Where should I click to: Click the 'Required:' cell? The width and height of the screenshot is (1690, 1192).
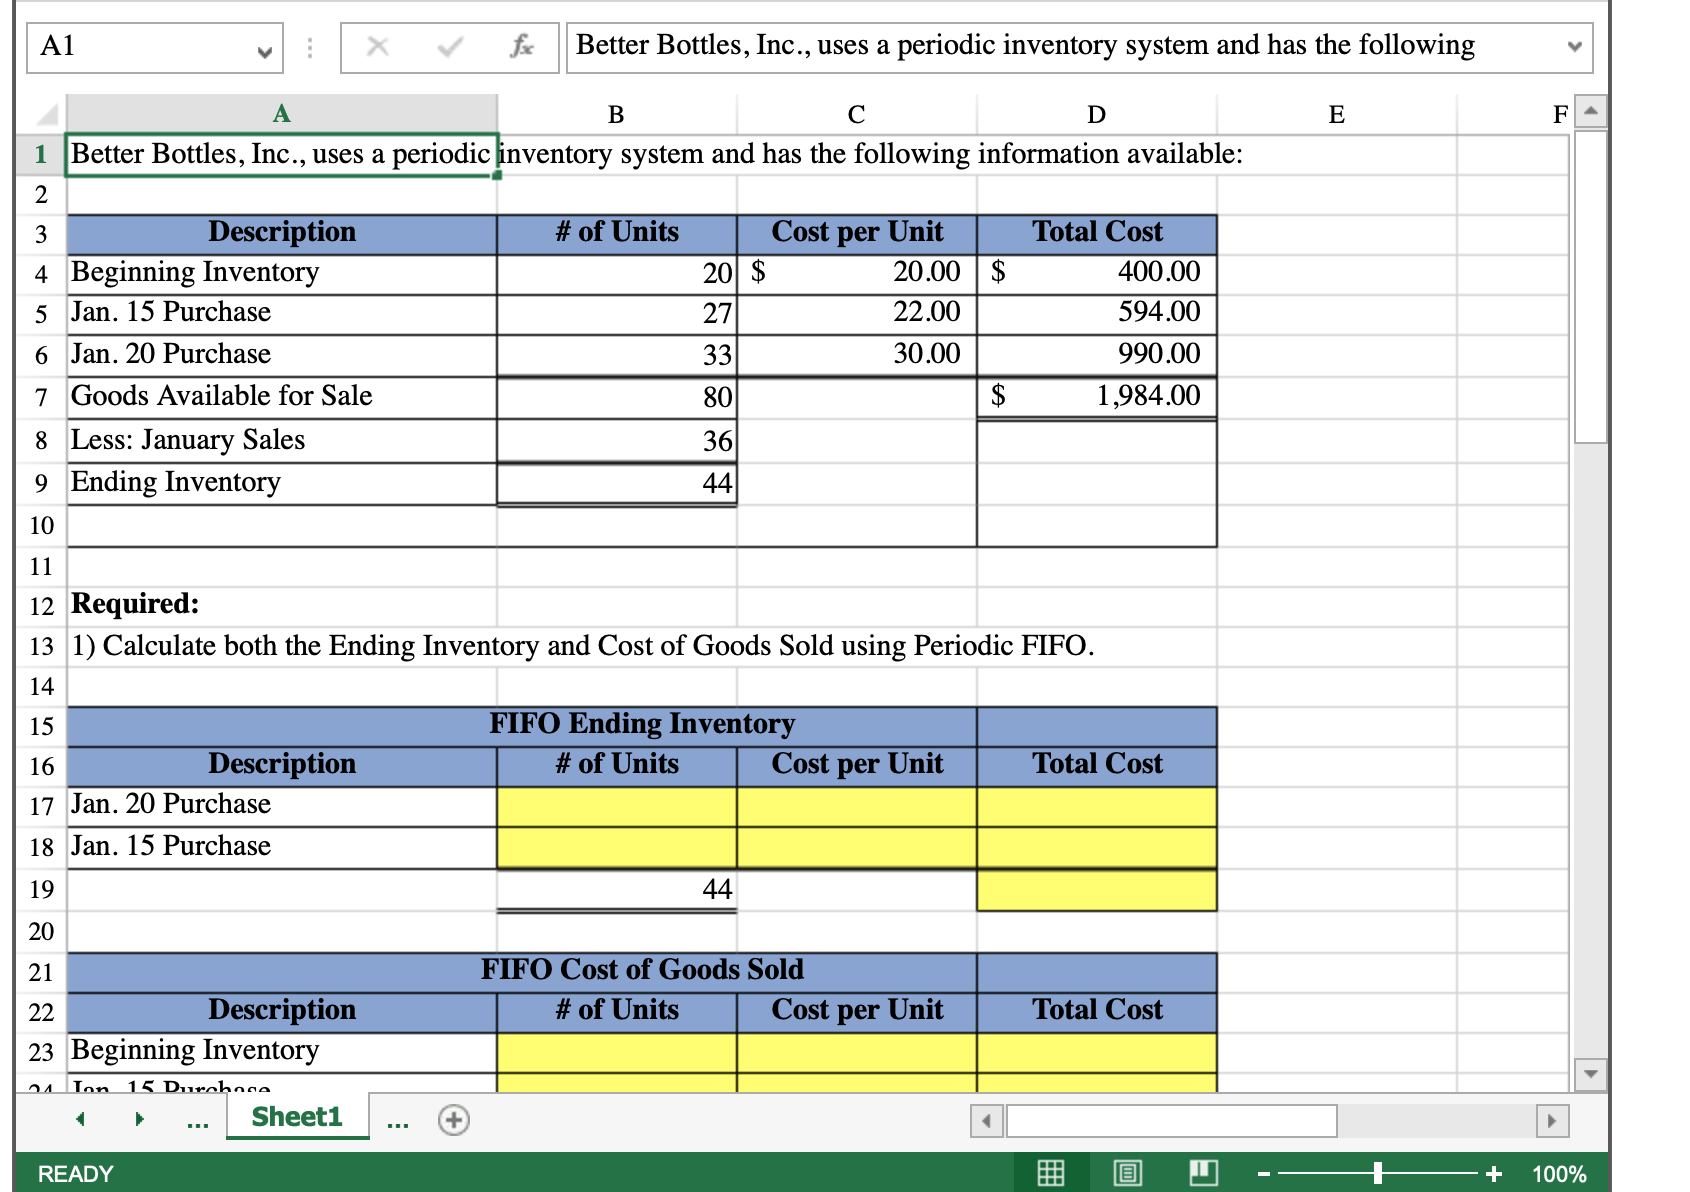tap(282, 605)
